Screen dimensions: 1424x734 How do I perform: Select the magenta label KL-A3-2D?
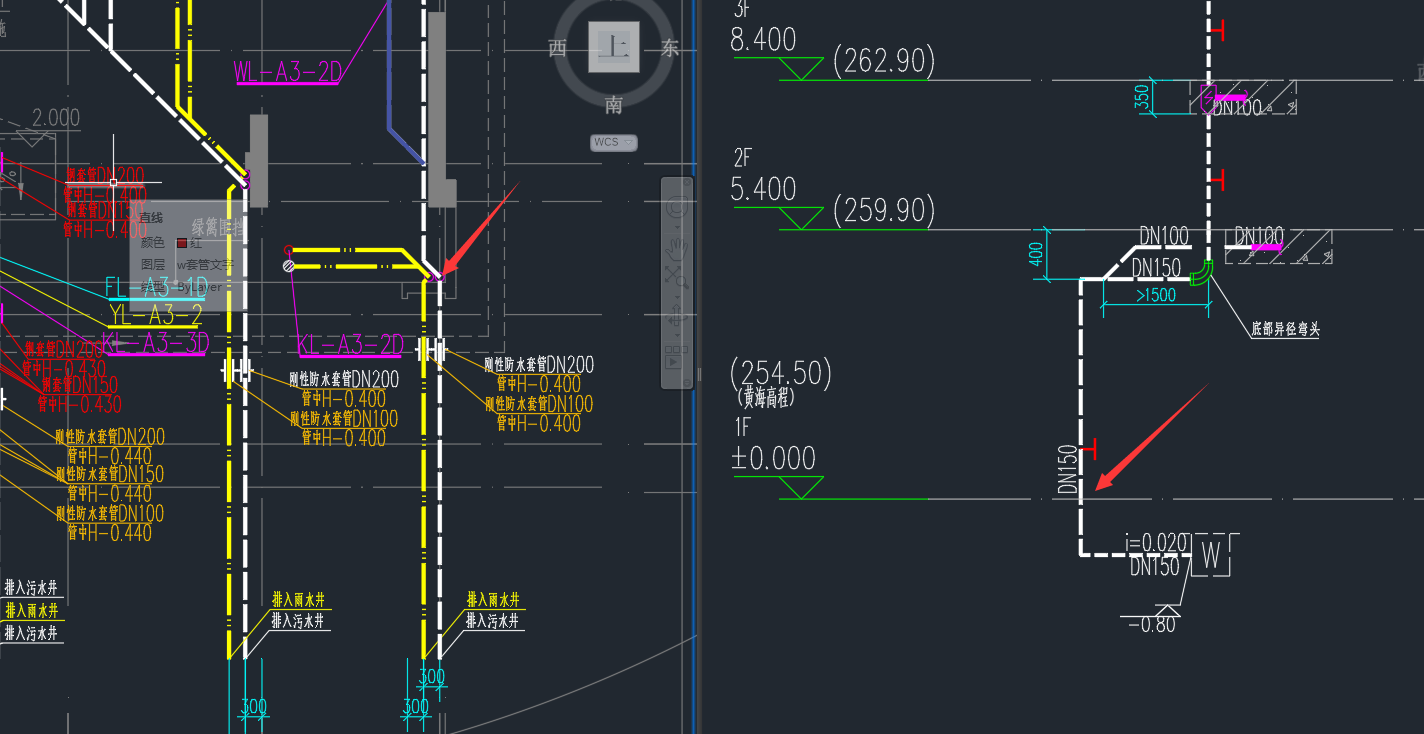350,345
